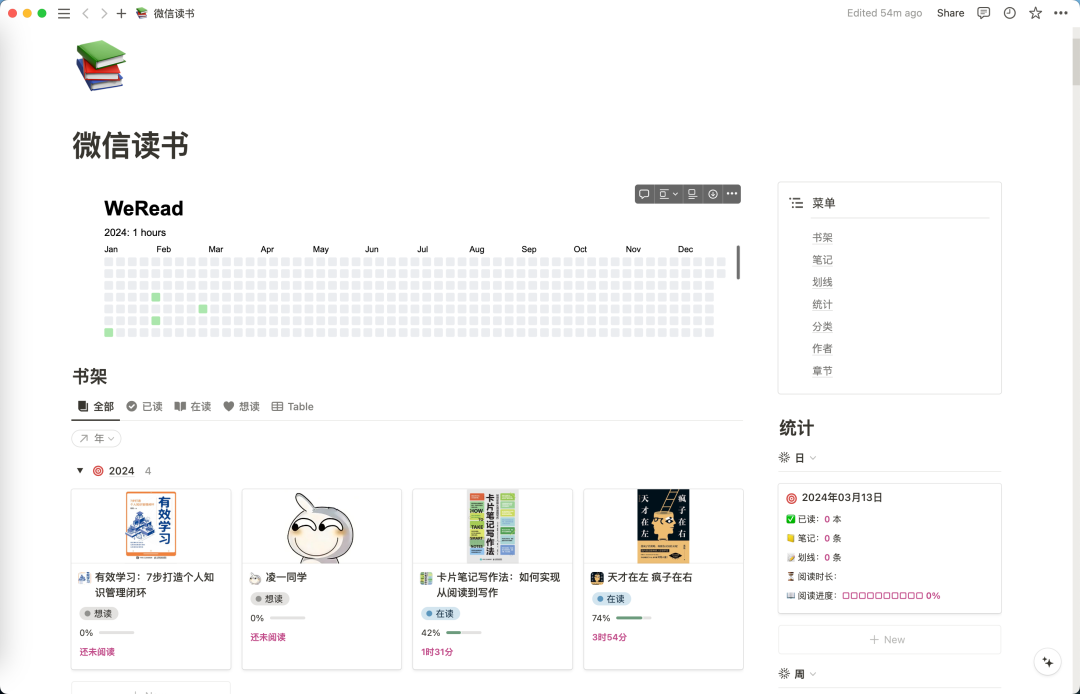
Task: Collapse the 2024 group triangle
Action: pos(80,471)
